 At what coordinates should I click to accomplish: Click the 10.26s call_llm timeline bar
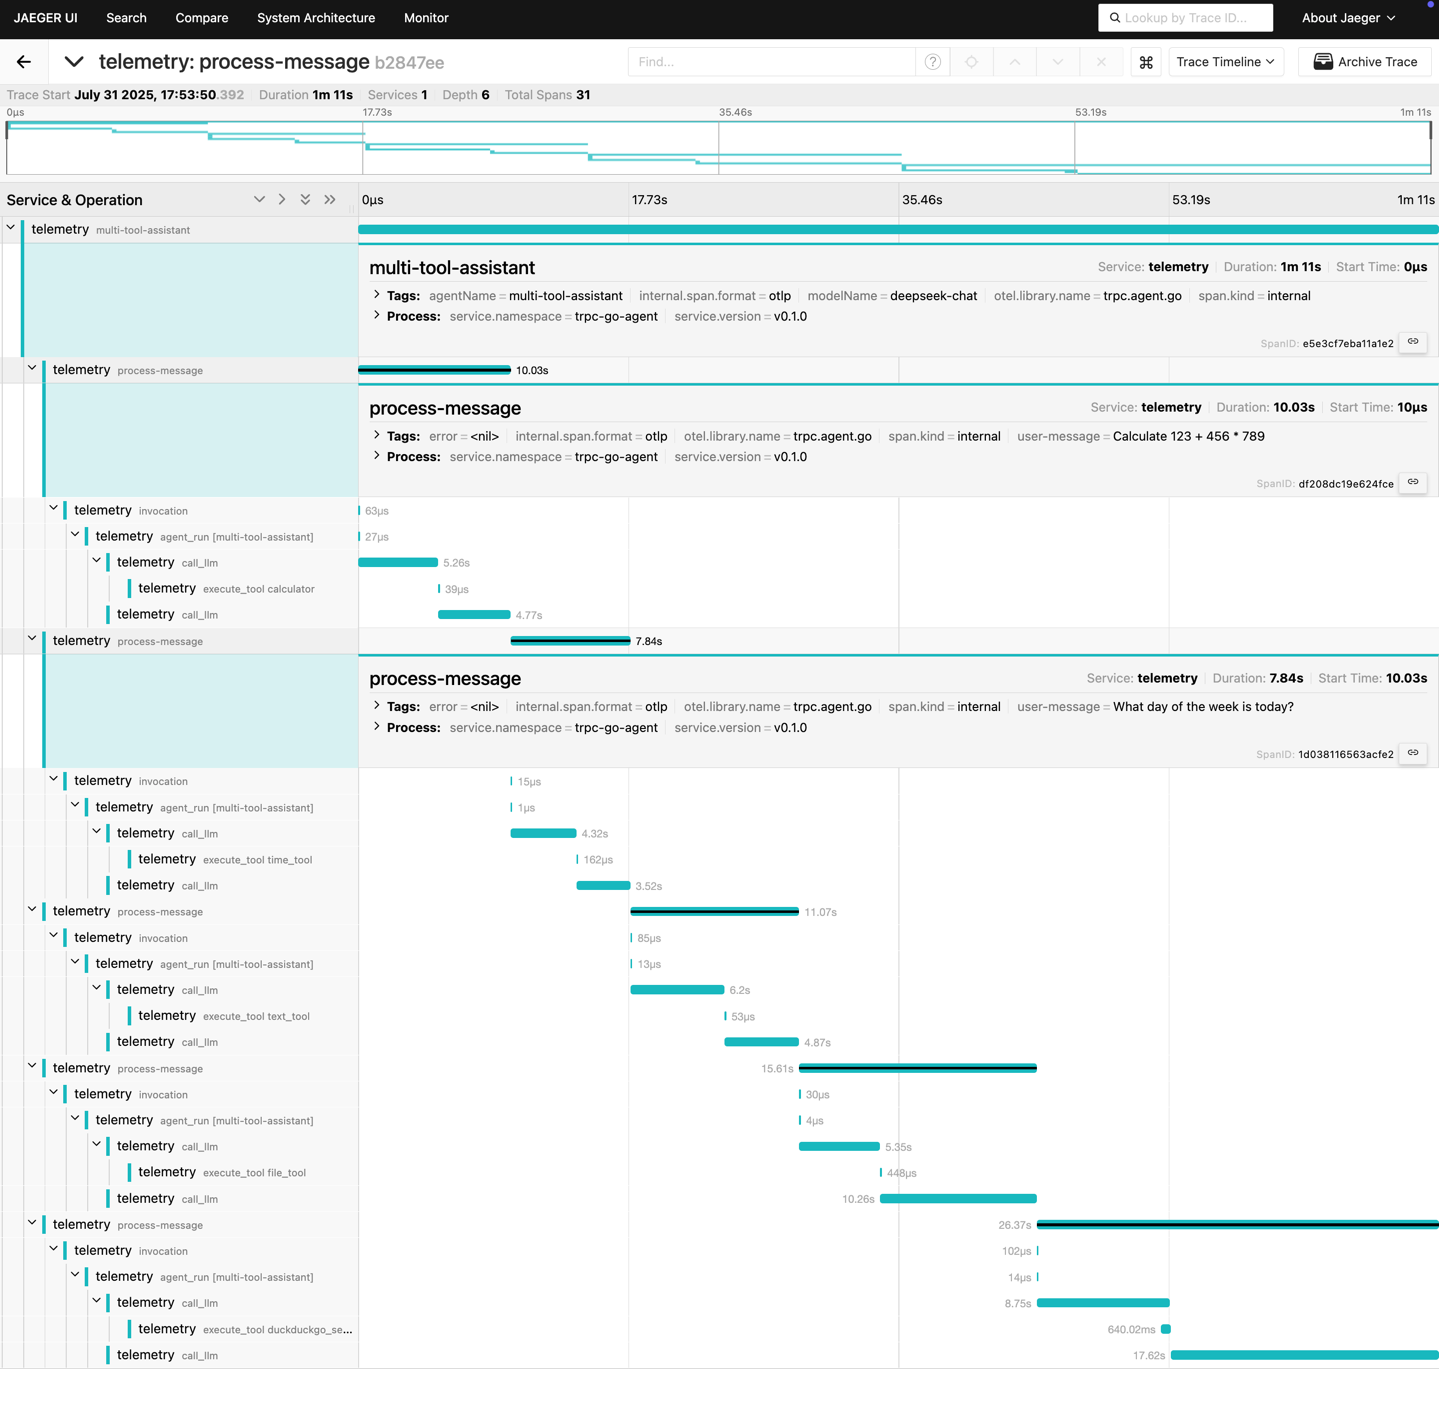click(958, 1198)
